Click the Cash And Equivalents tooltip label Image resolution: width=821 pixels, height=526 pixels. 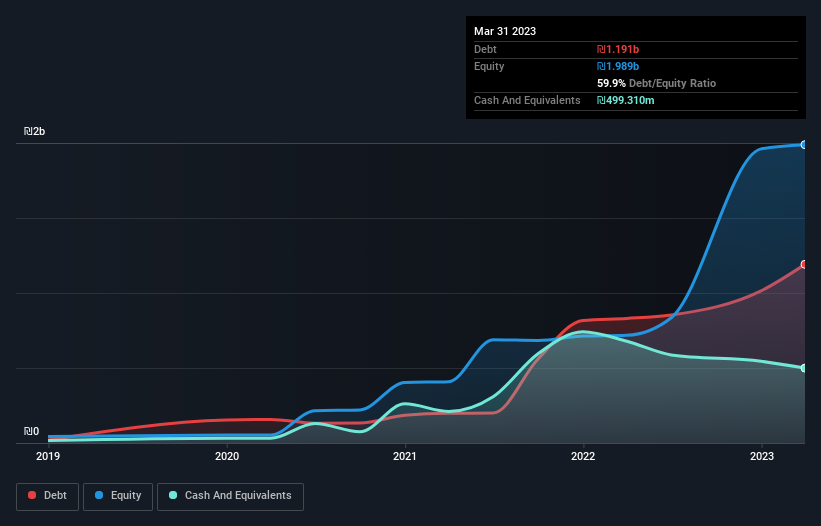point(527,100)
